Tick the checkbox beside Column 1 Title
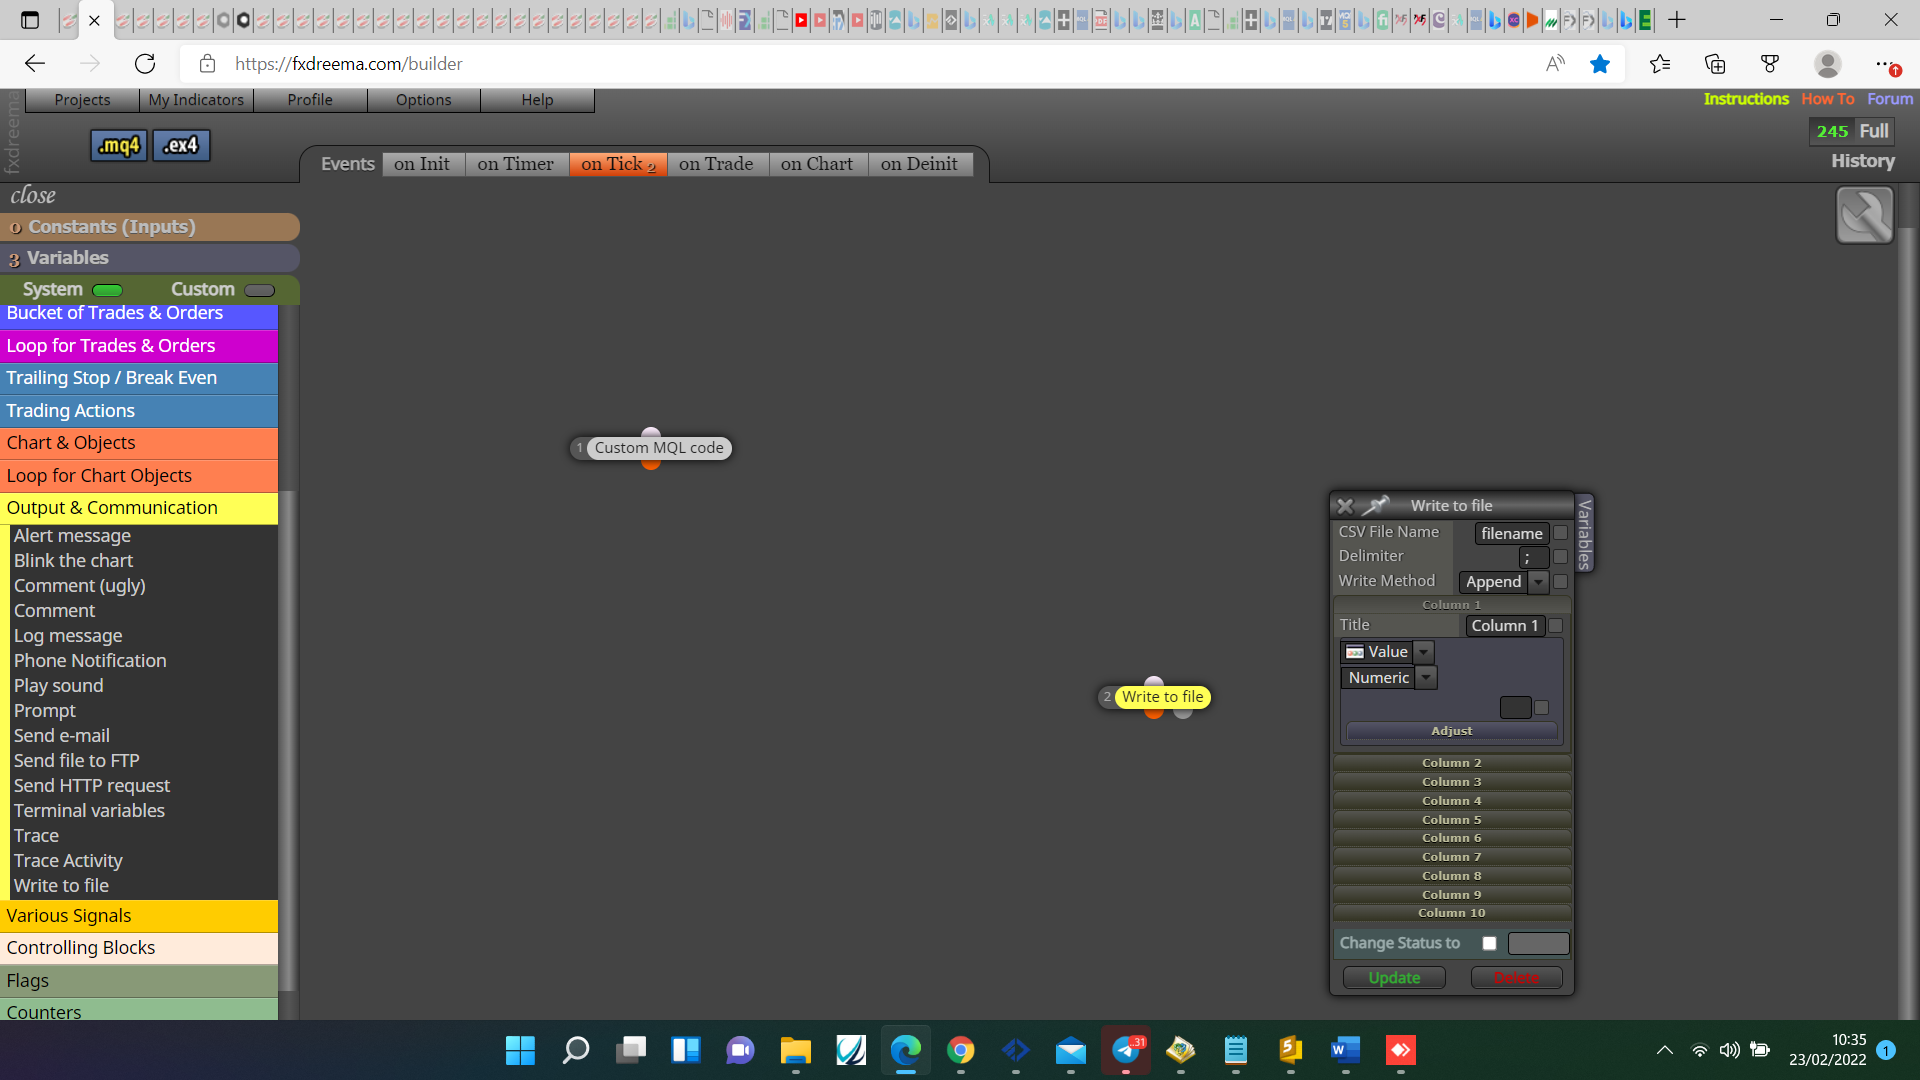Image resolution: width=1920 pixels, height=1080 pixels. pos(1555,626)
